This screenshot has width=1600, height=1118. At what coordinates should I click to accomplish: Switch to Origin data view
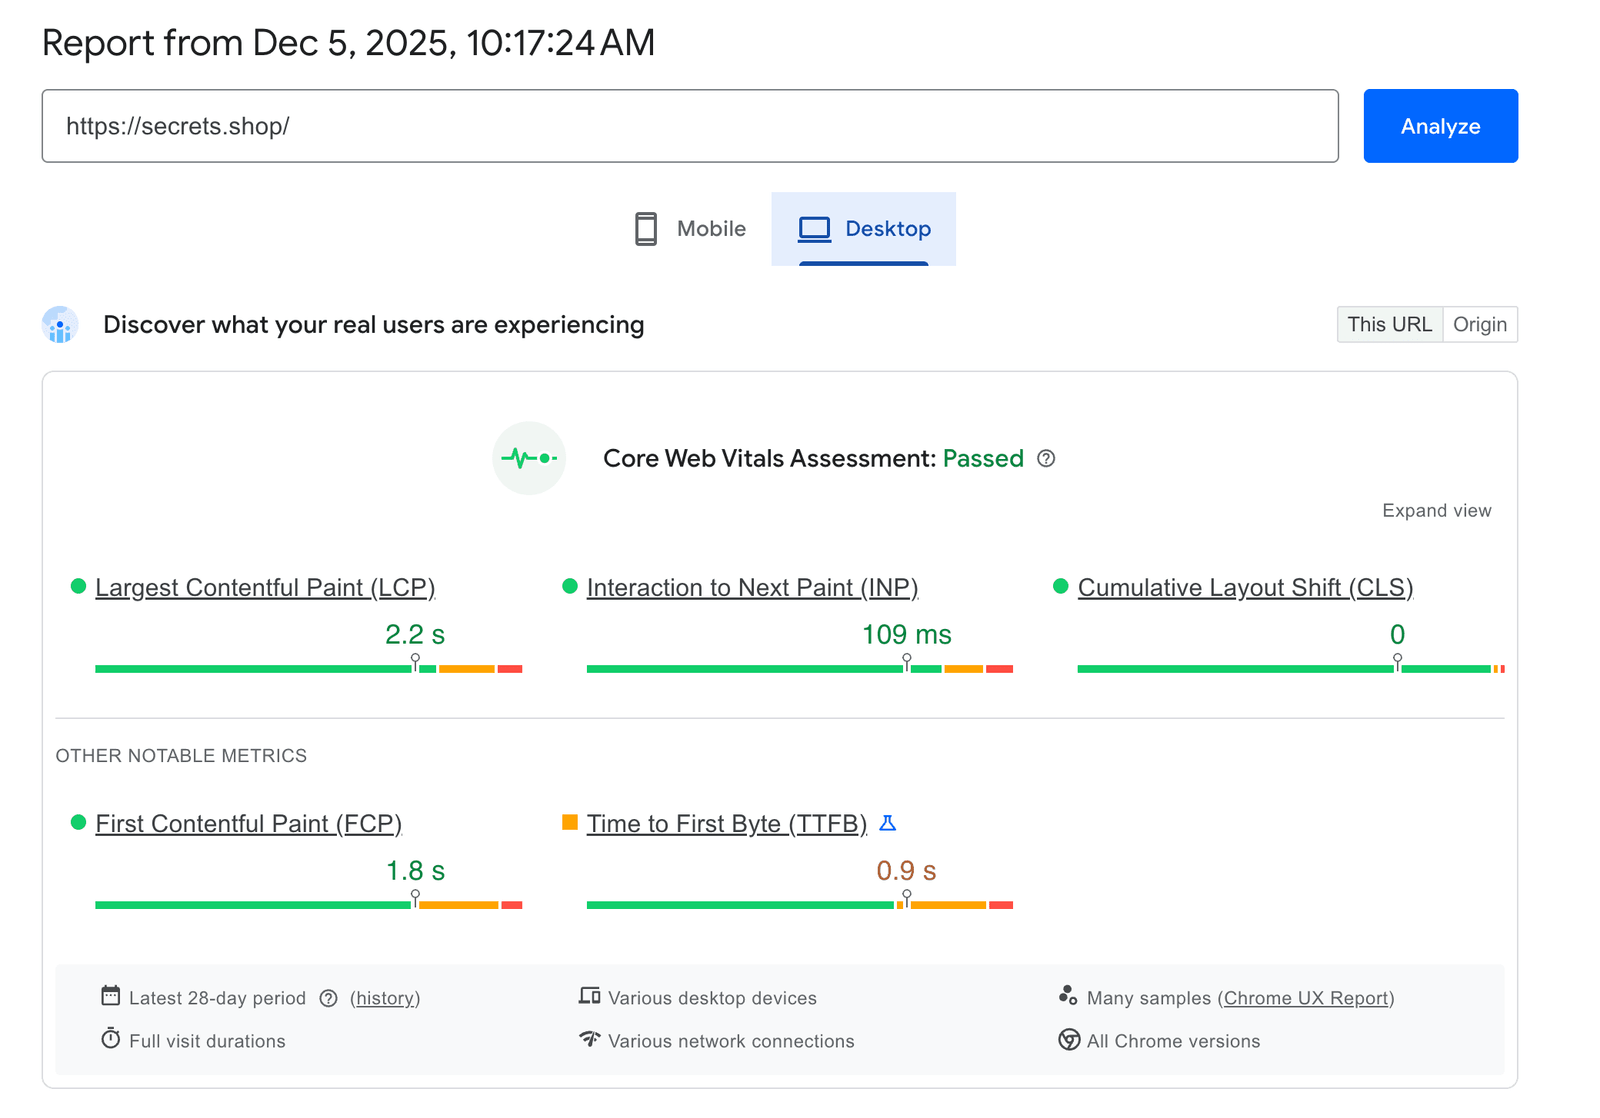(x=1479, y=324)
